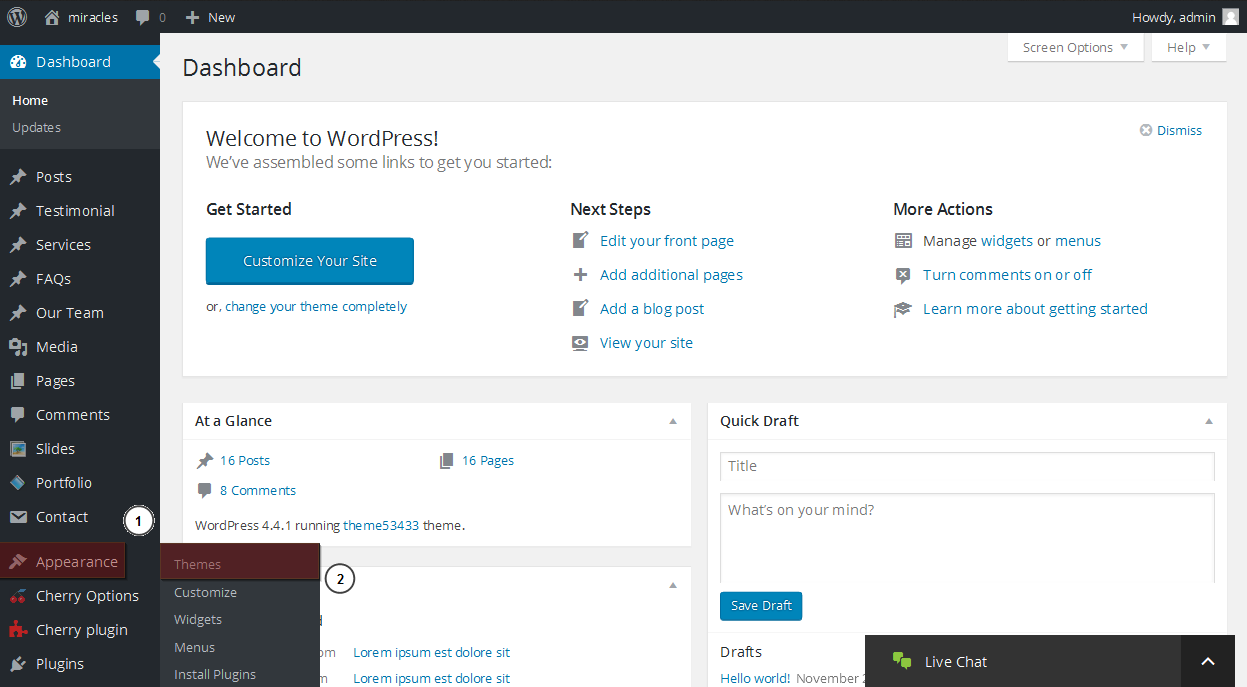Open Learn more about getting started link
1247x687 pixels.
(x=1035, y=309)
